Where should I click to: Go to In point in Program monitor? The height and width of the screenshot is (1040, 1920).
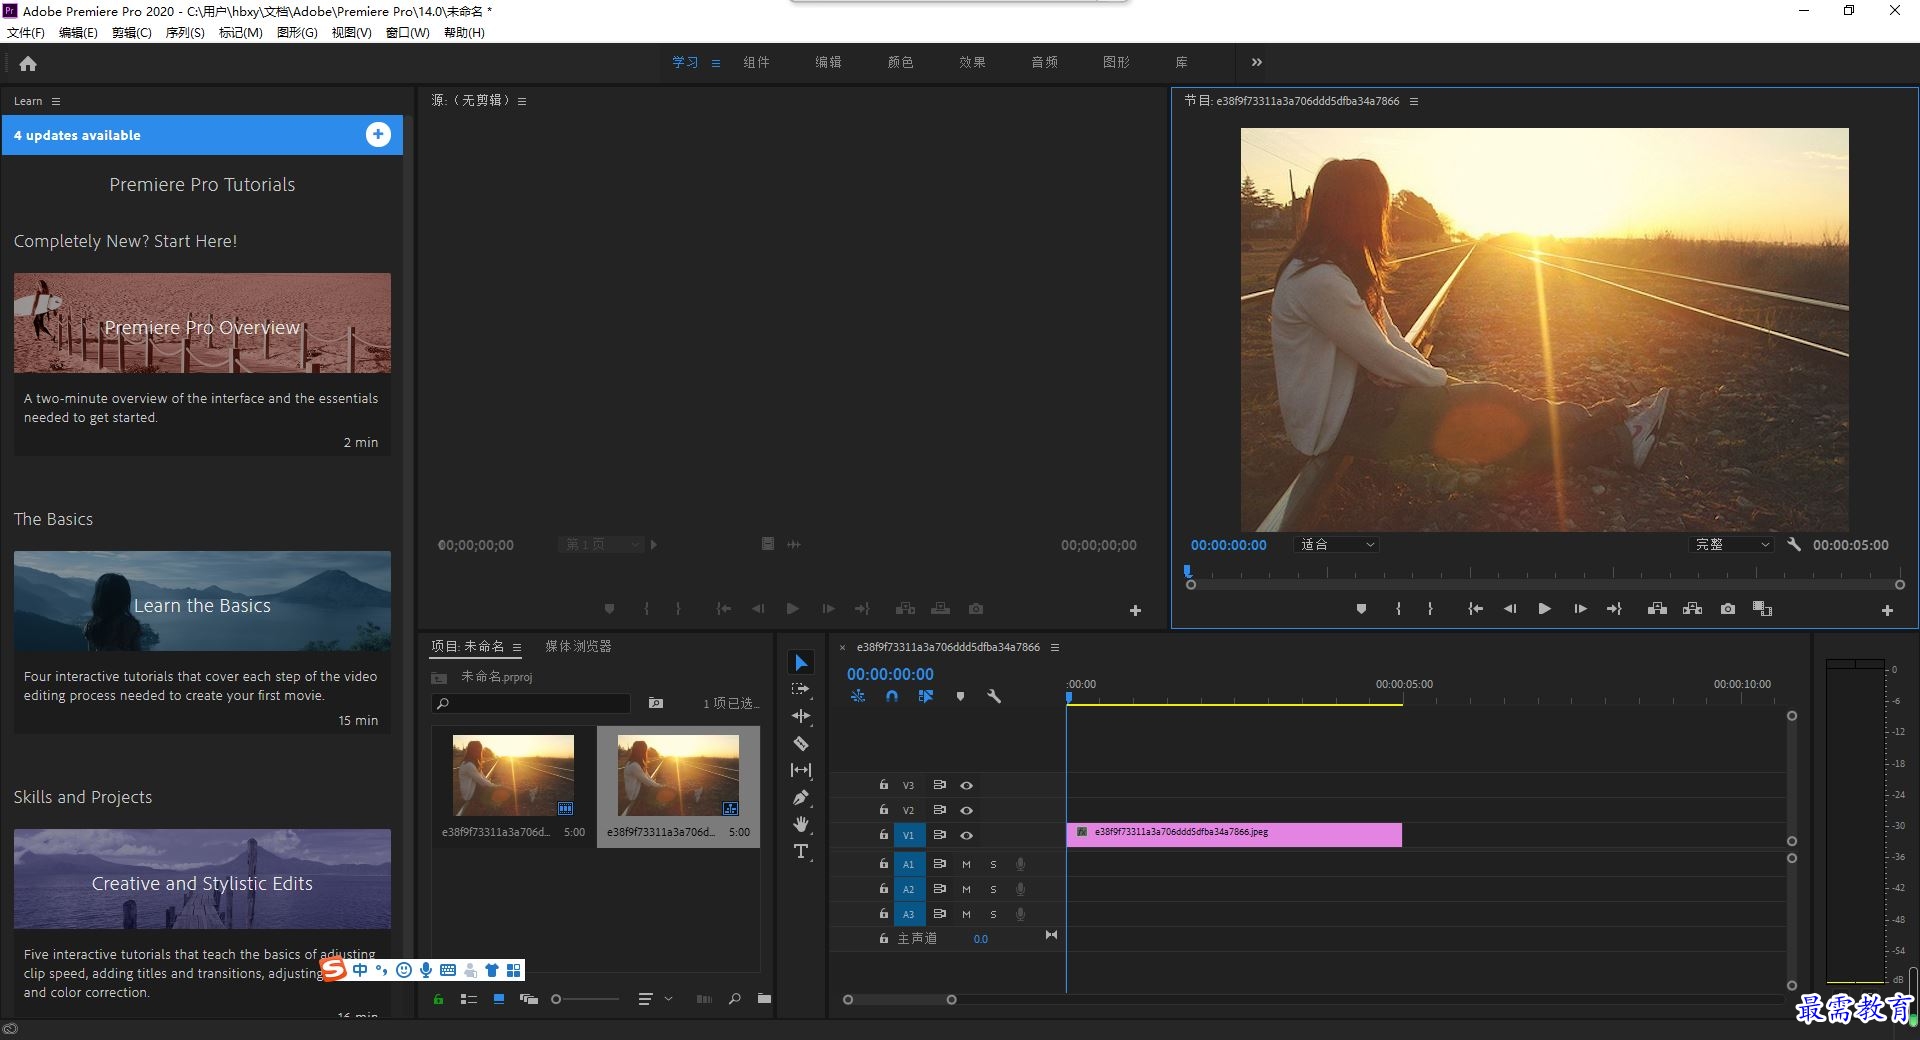pos(1475,609)
